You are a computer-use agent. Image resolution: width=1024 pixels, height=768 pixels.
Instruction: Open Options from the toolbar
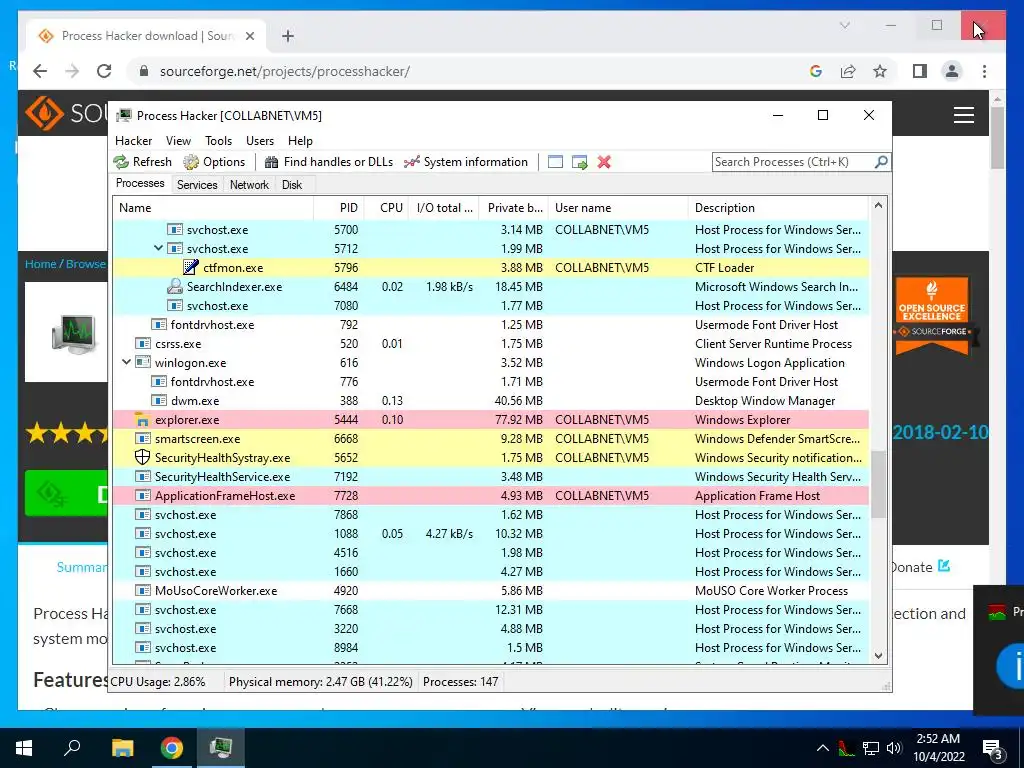[x=214, y=162]
